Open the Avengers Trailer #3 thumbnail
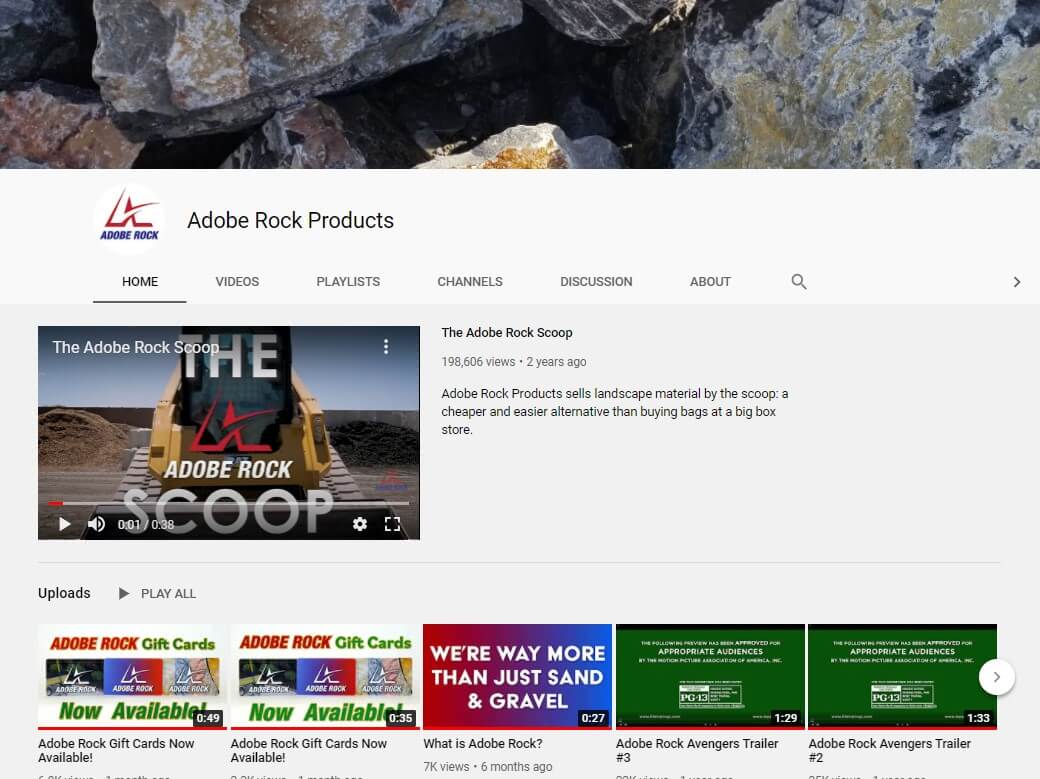Screen dimensions: 1040x779 pyautogui.click(x=710, y=676)
